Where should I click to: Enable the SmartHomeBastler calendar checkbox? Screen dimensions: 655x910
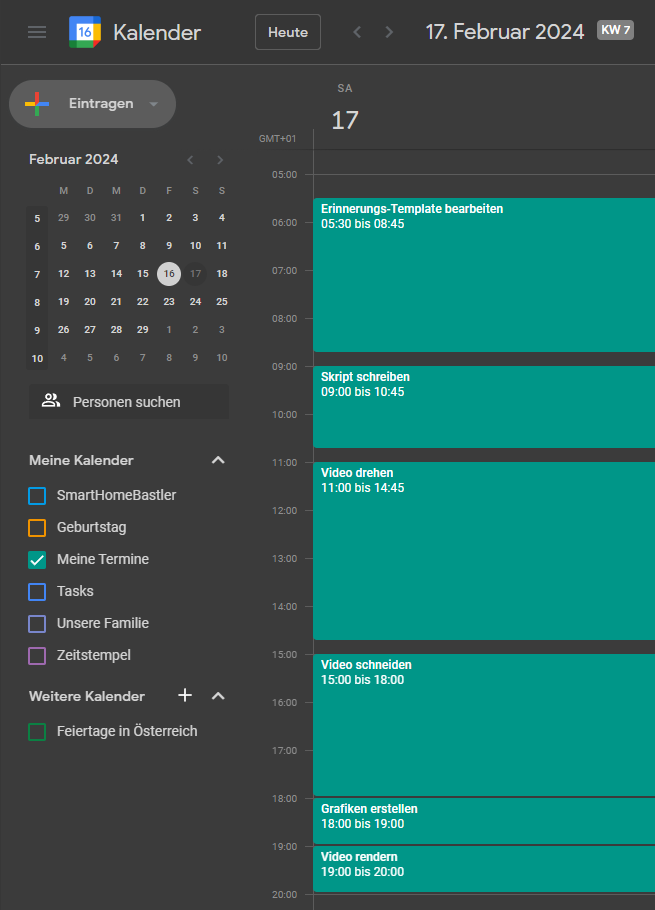pos(37,496)
